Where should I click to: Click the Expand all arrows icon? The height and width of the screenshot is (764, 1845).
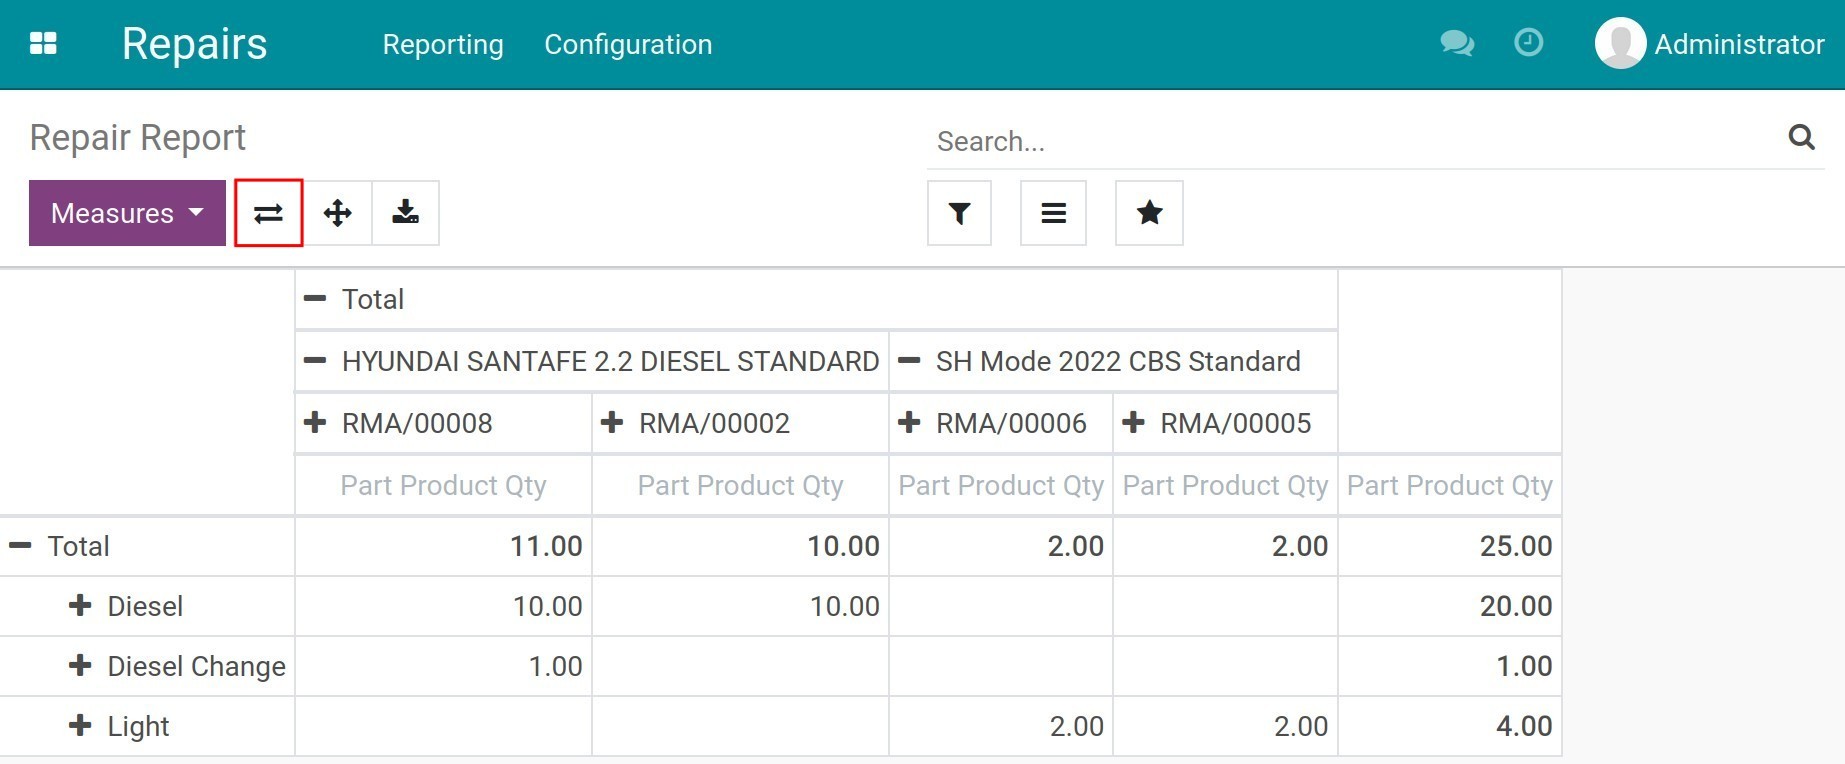pyautogui.click(x=338, y=213)
